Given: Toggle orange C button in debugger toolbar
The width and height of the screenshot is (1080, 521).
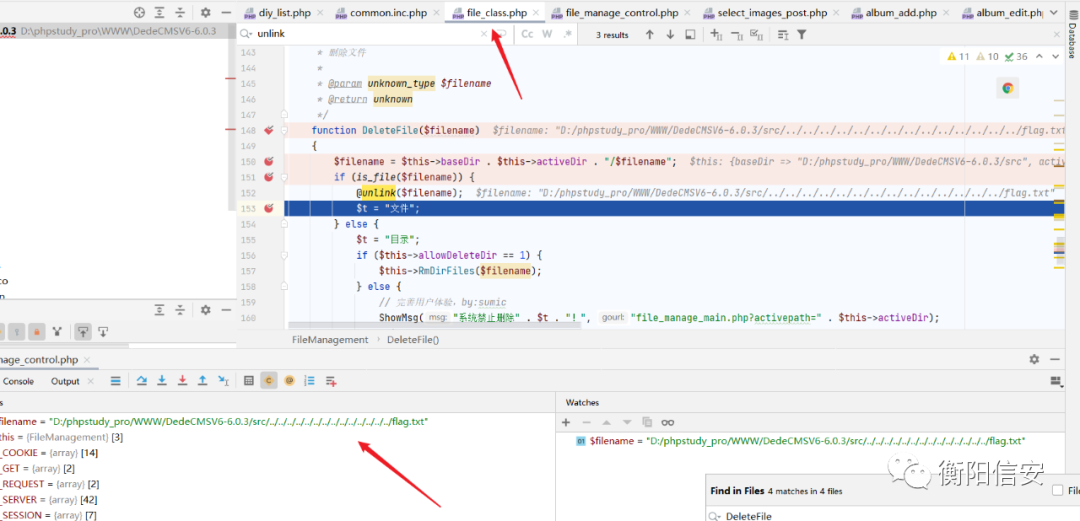Looking at the screenshot, I should (x=269, y=380).
